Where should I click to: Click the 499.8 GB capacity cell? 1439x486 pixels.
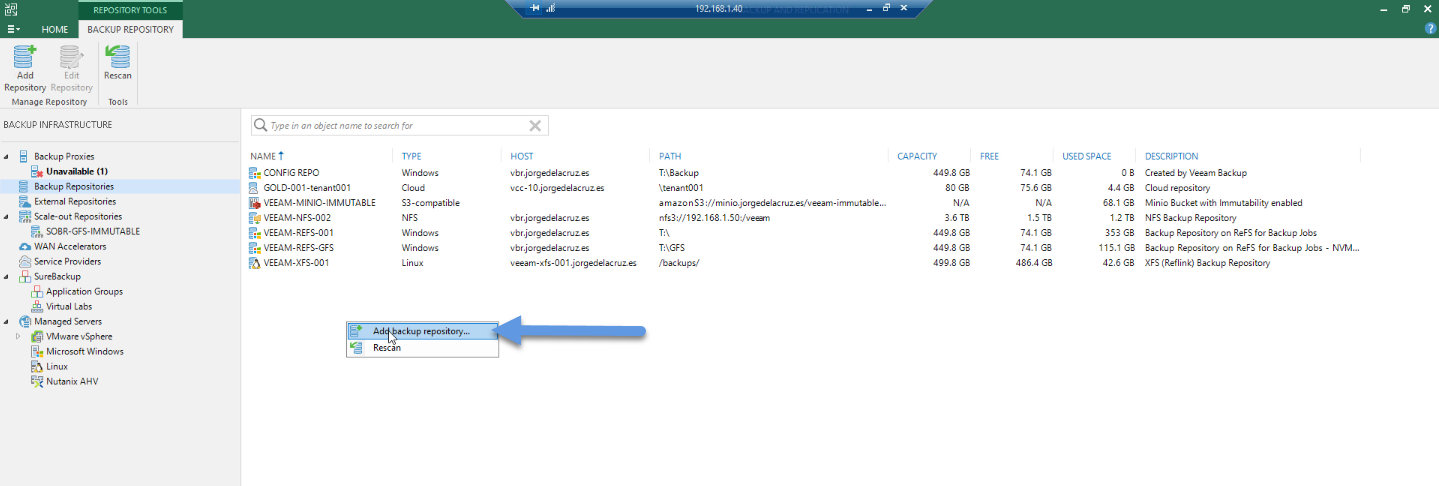point(950,263)
